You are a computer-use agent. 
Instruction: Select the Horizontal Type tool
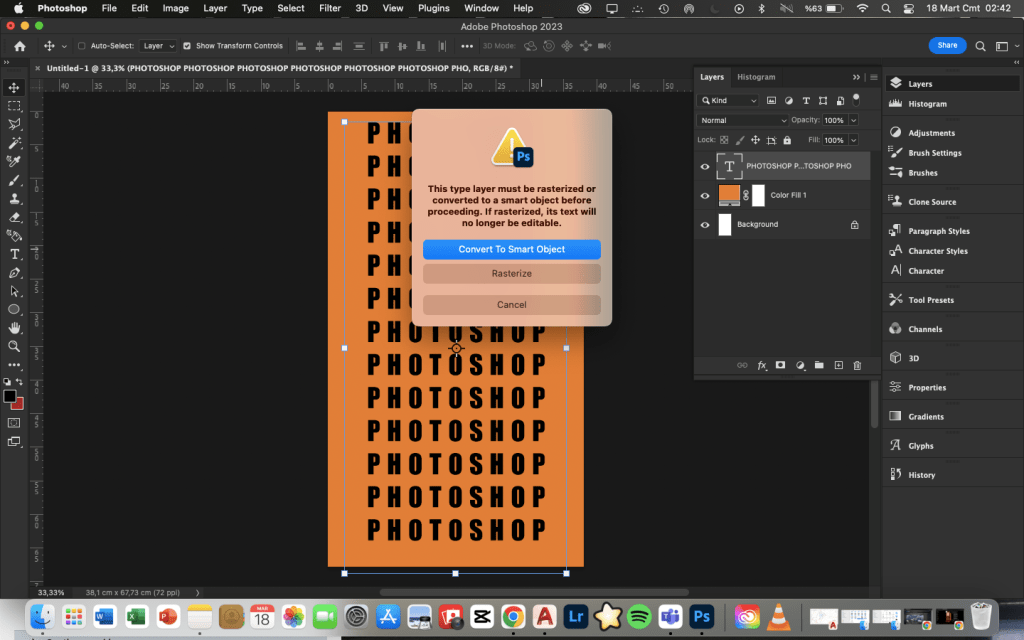coord(14,254)
